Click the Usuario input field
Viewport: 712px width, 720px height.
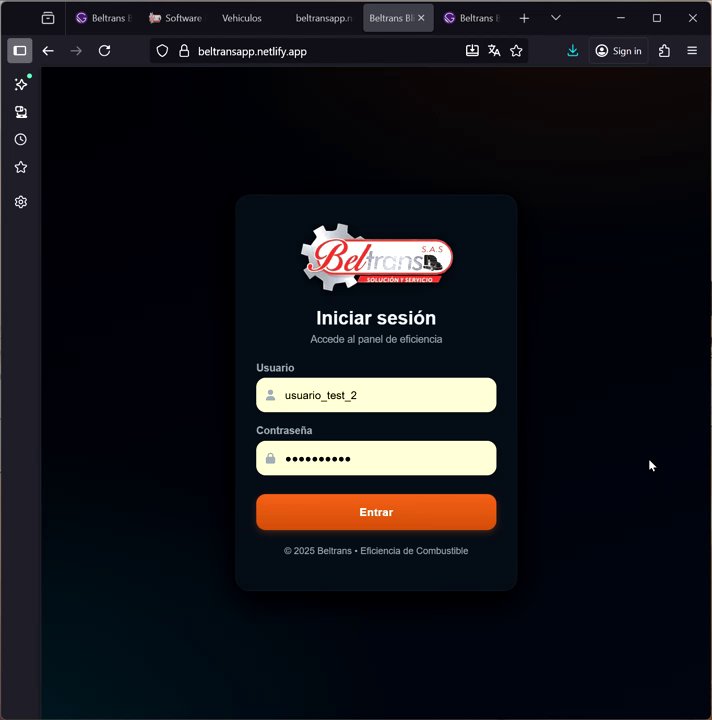tap(376, 395)
